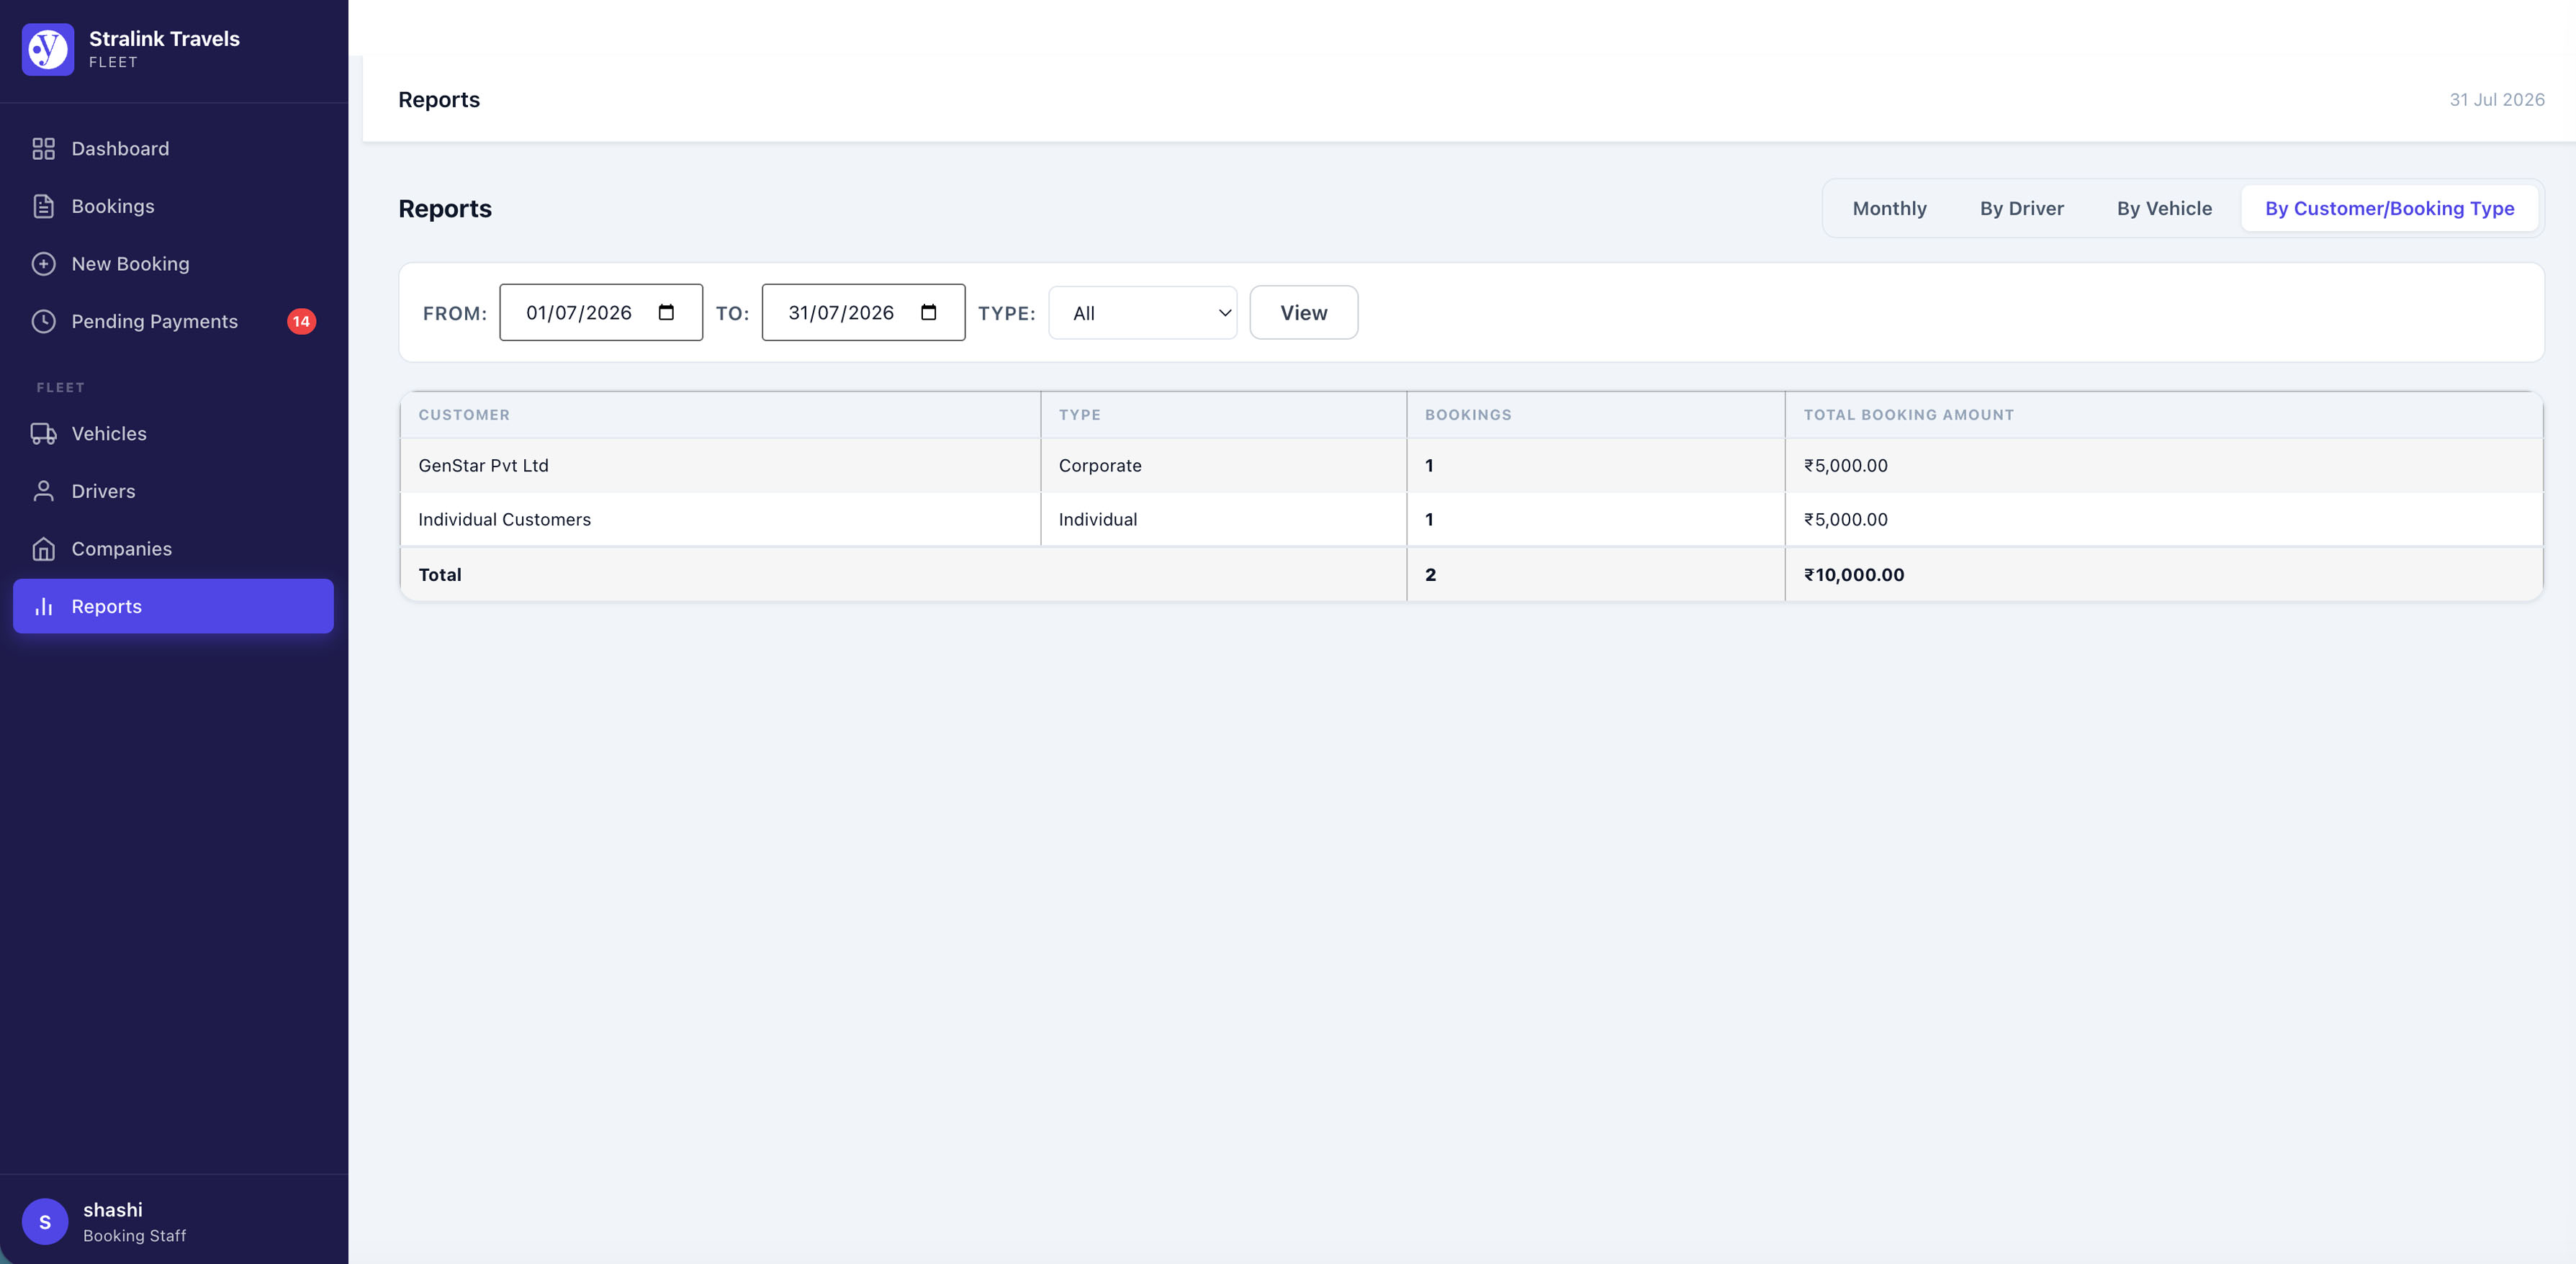The height and width of the screenshot is (1264, 2576).
Task: Click the Total row label
Action: [440, 575]
